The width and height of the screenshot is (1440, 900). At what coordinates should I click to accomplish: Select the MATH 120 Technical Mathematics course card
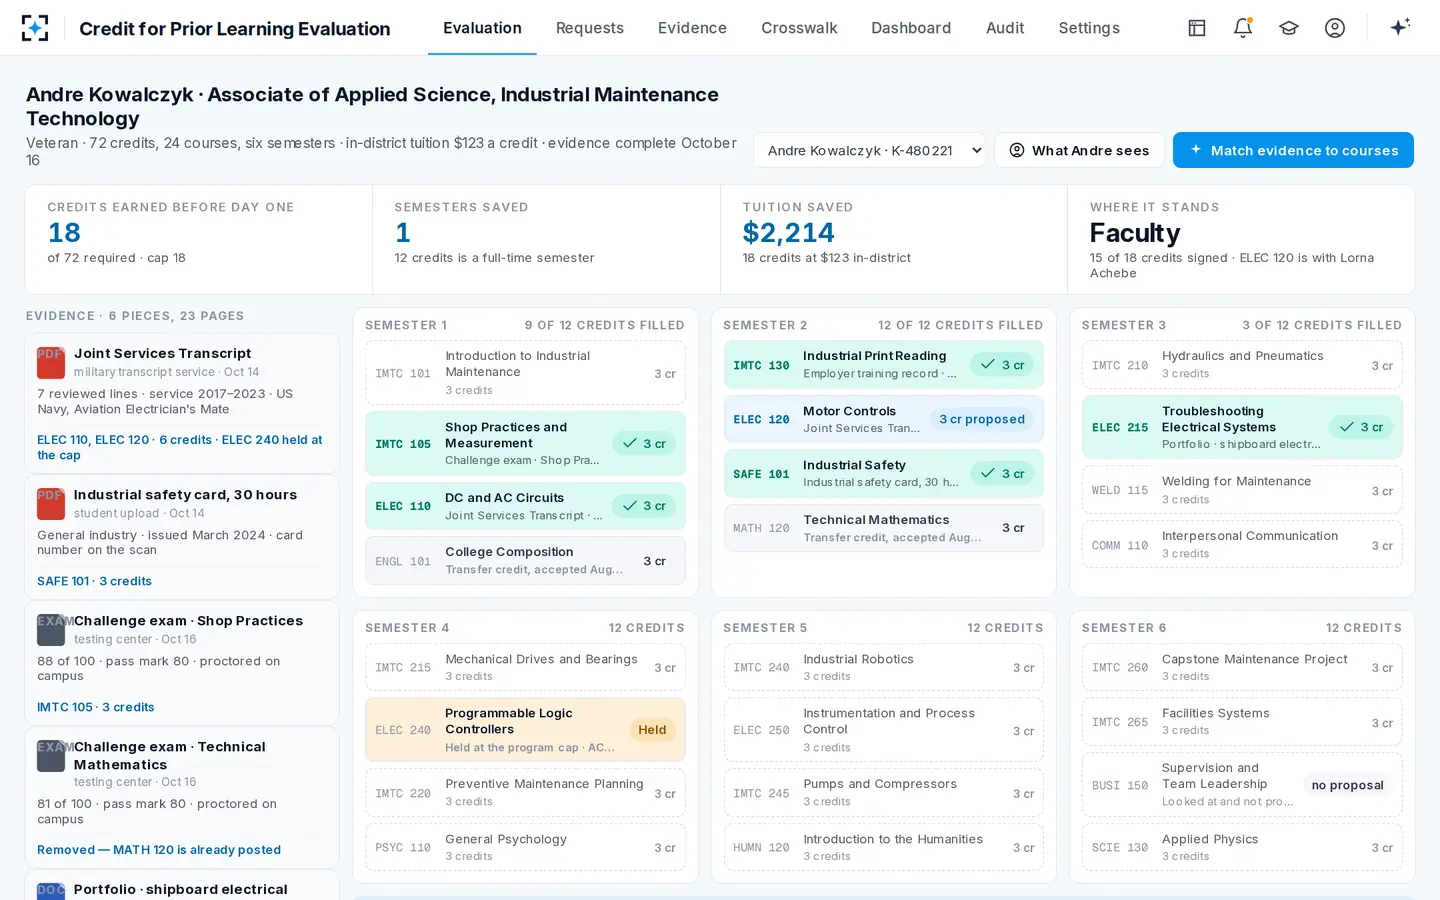[883, 528]
